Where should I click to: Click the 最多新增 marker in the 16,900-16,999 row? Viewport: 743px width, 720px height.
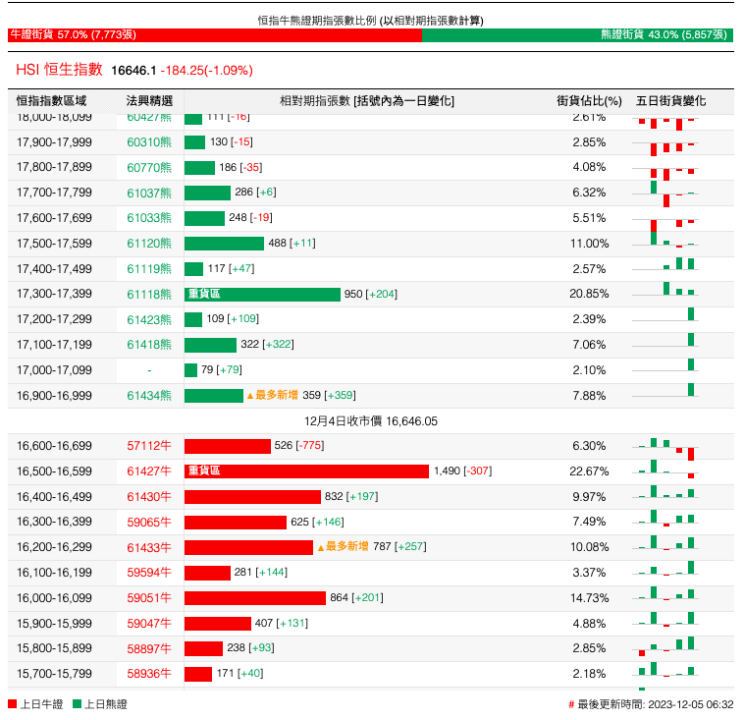coord(272,395)
